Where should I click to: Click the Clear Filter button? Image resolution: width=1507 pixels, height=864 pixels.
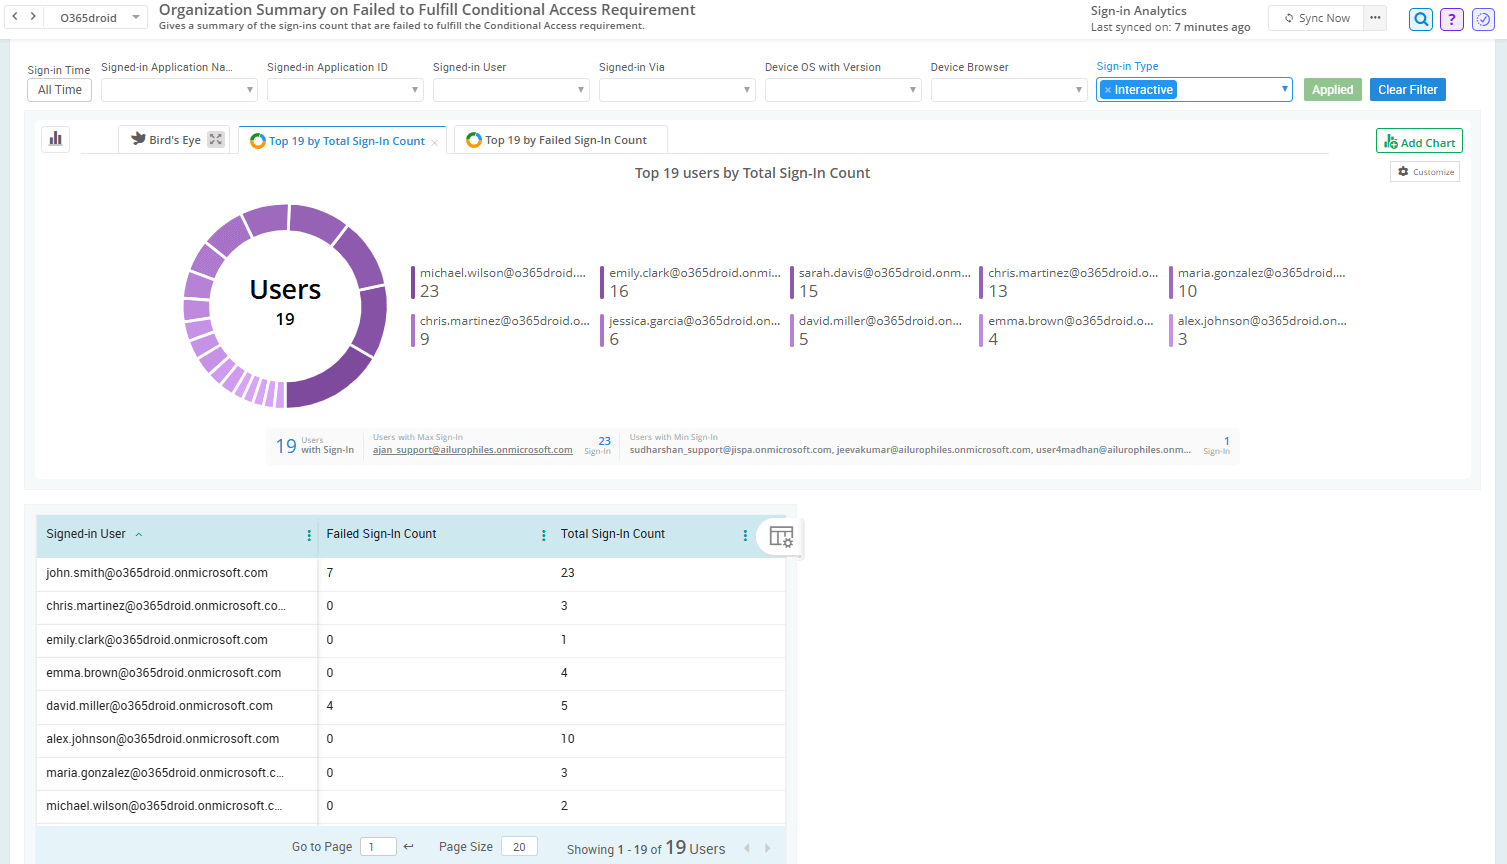(1407, 90)
